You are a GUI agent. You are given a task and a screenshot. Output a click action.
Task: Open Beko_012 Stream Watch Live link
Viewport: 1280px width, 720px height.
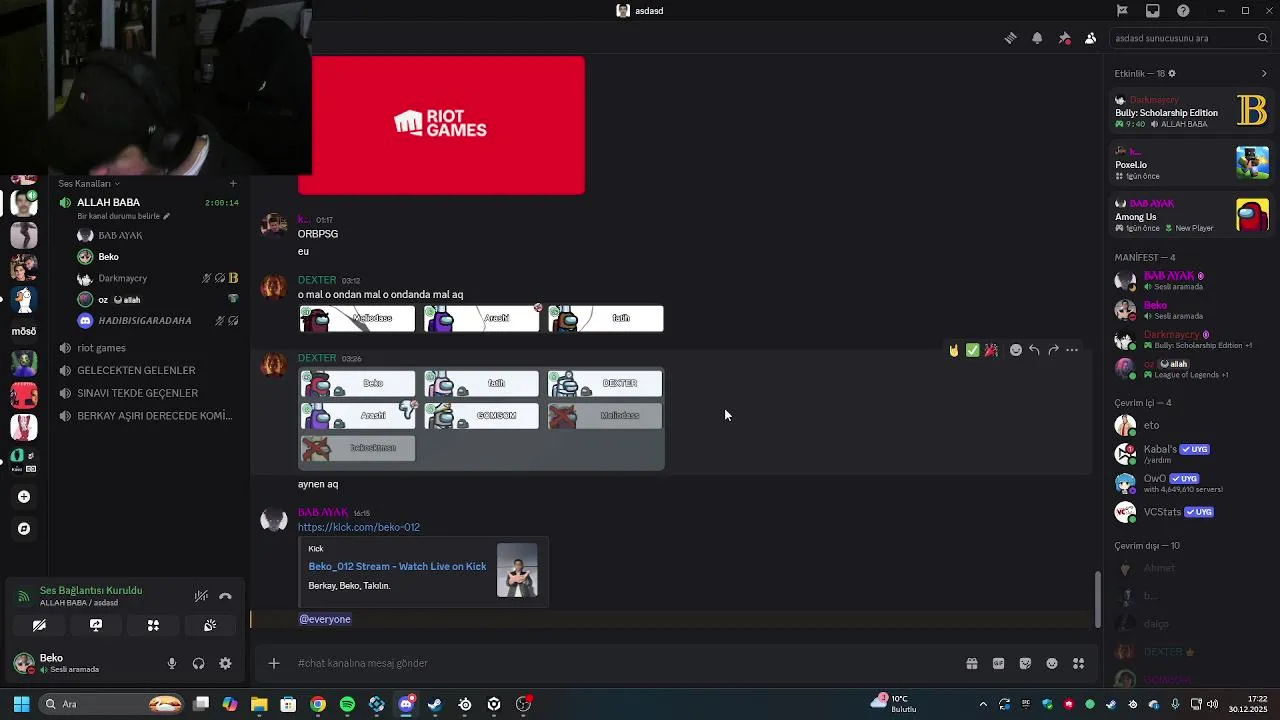[x=397, y=566]
